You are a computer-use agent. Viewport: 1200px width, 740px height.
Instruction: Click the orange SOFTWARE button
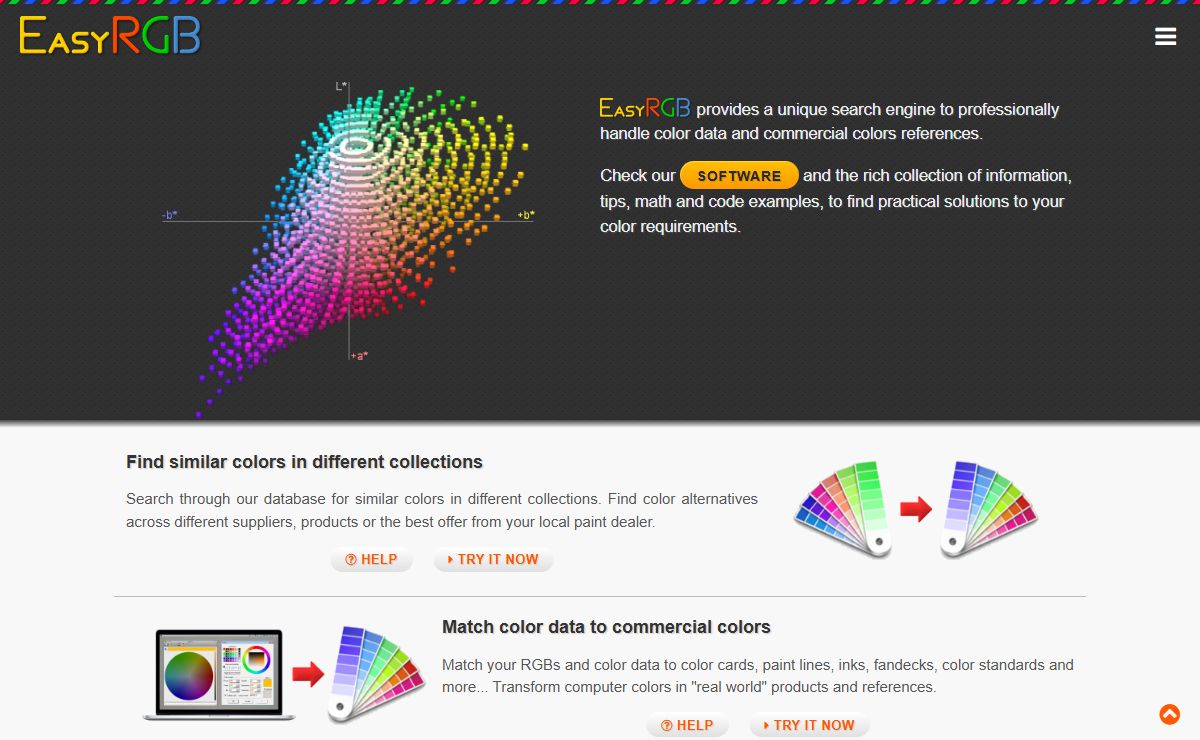point(739,176)
